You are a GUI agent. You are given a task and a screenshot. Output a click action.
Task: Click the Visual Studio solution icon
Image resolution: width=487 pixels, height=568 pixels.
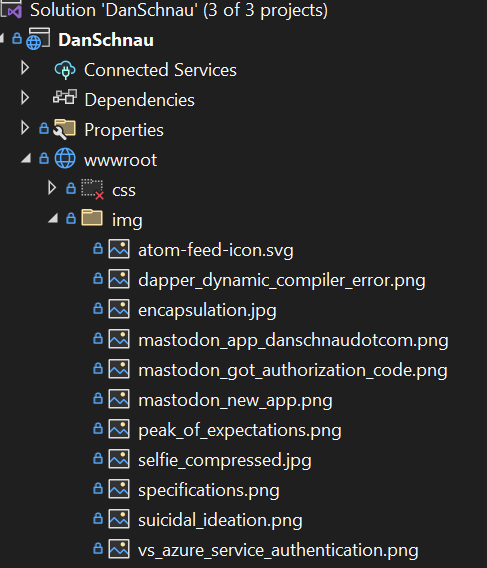click(x=12, y=9)
